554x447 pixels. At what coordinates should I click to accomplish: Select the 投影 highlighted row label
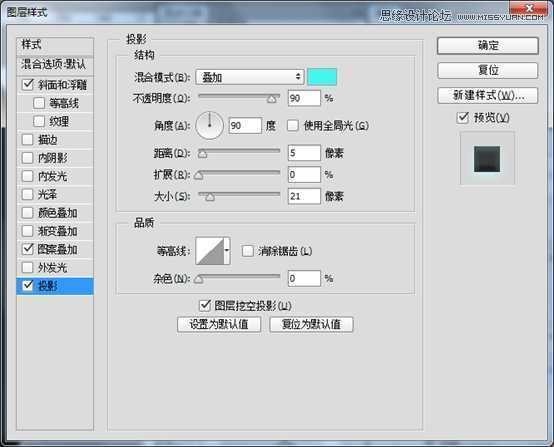coord(47,286)
